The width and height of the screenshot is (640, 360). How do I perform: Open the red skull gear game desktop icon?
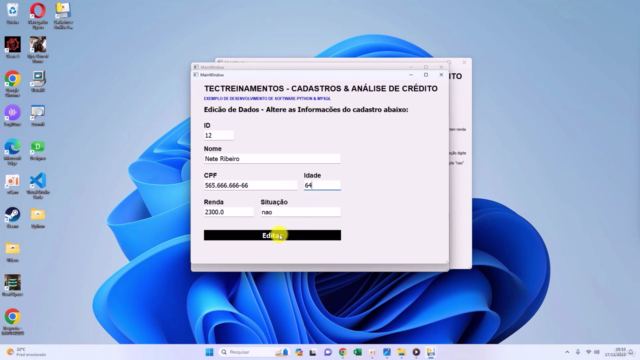tap(13, 48)
